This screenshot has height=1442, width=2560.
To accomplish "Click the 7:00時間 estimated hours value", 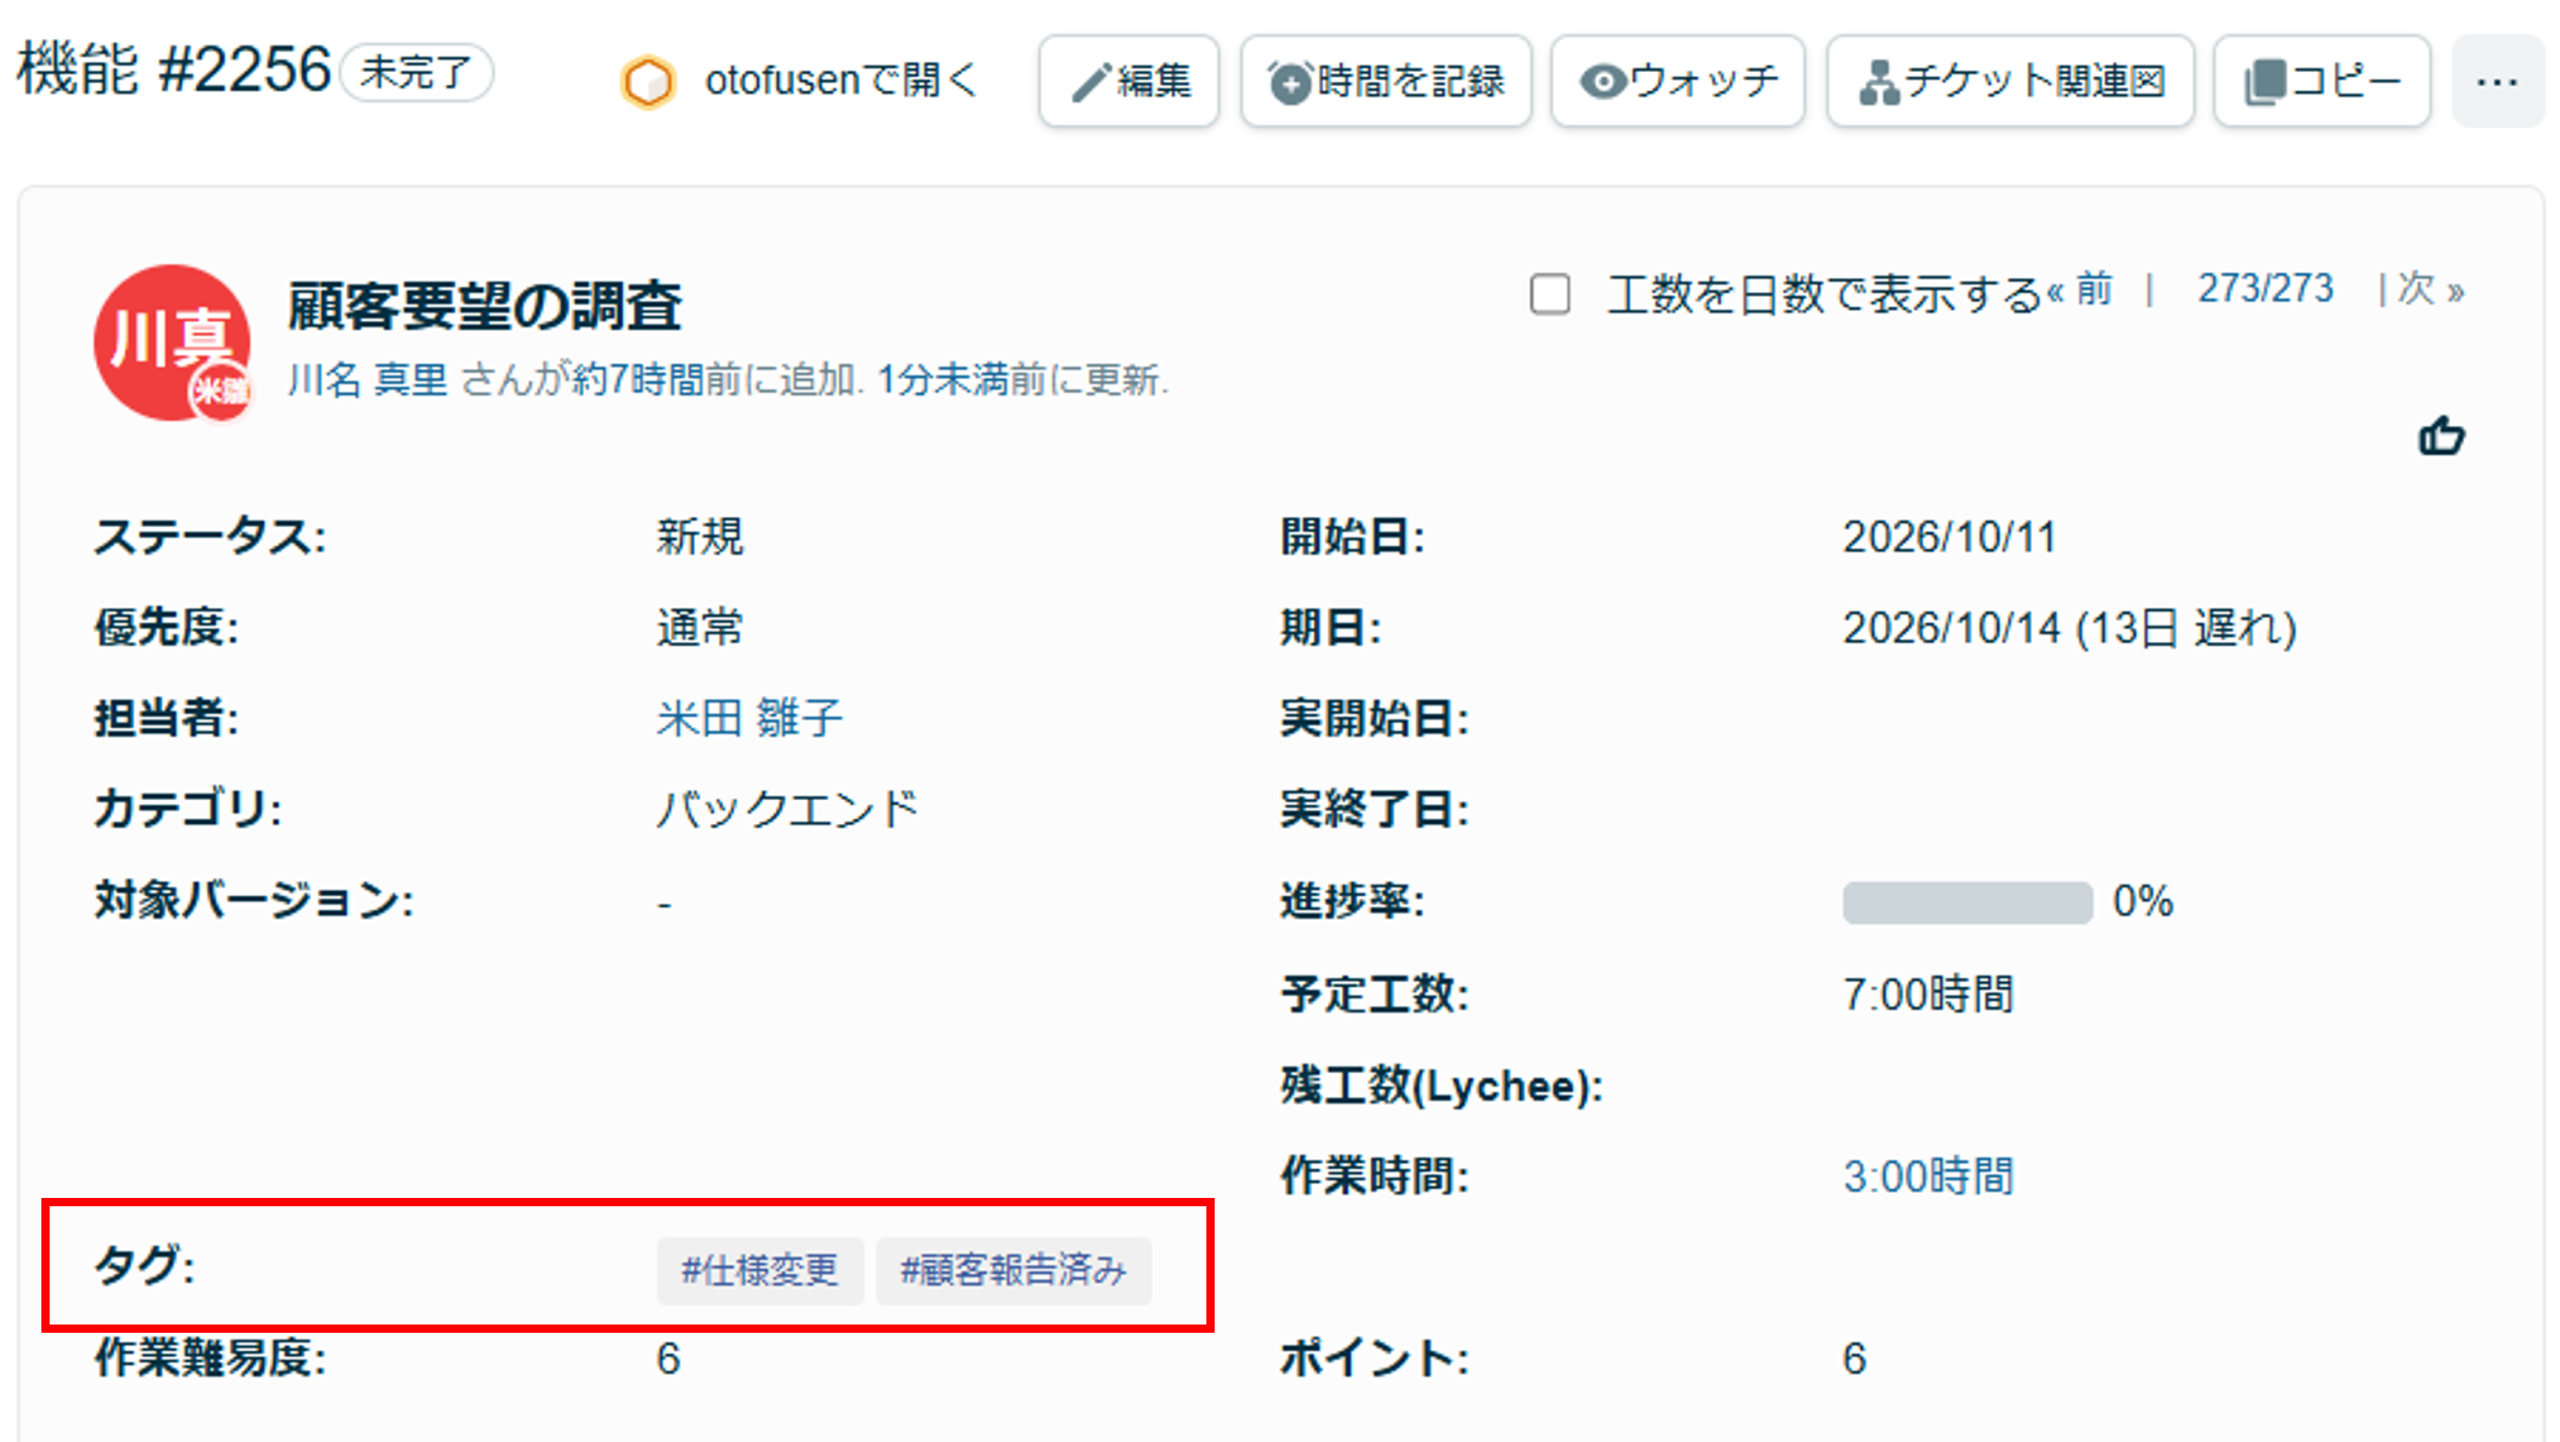I will [1928, 994].
